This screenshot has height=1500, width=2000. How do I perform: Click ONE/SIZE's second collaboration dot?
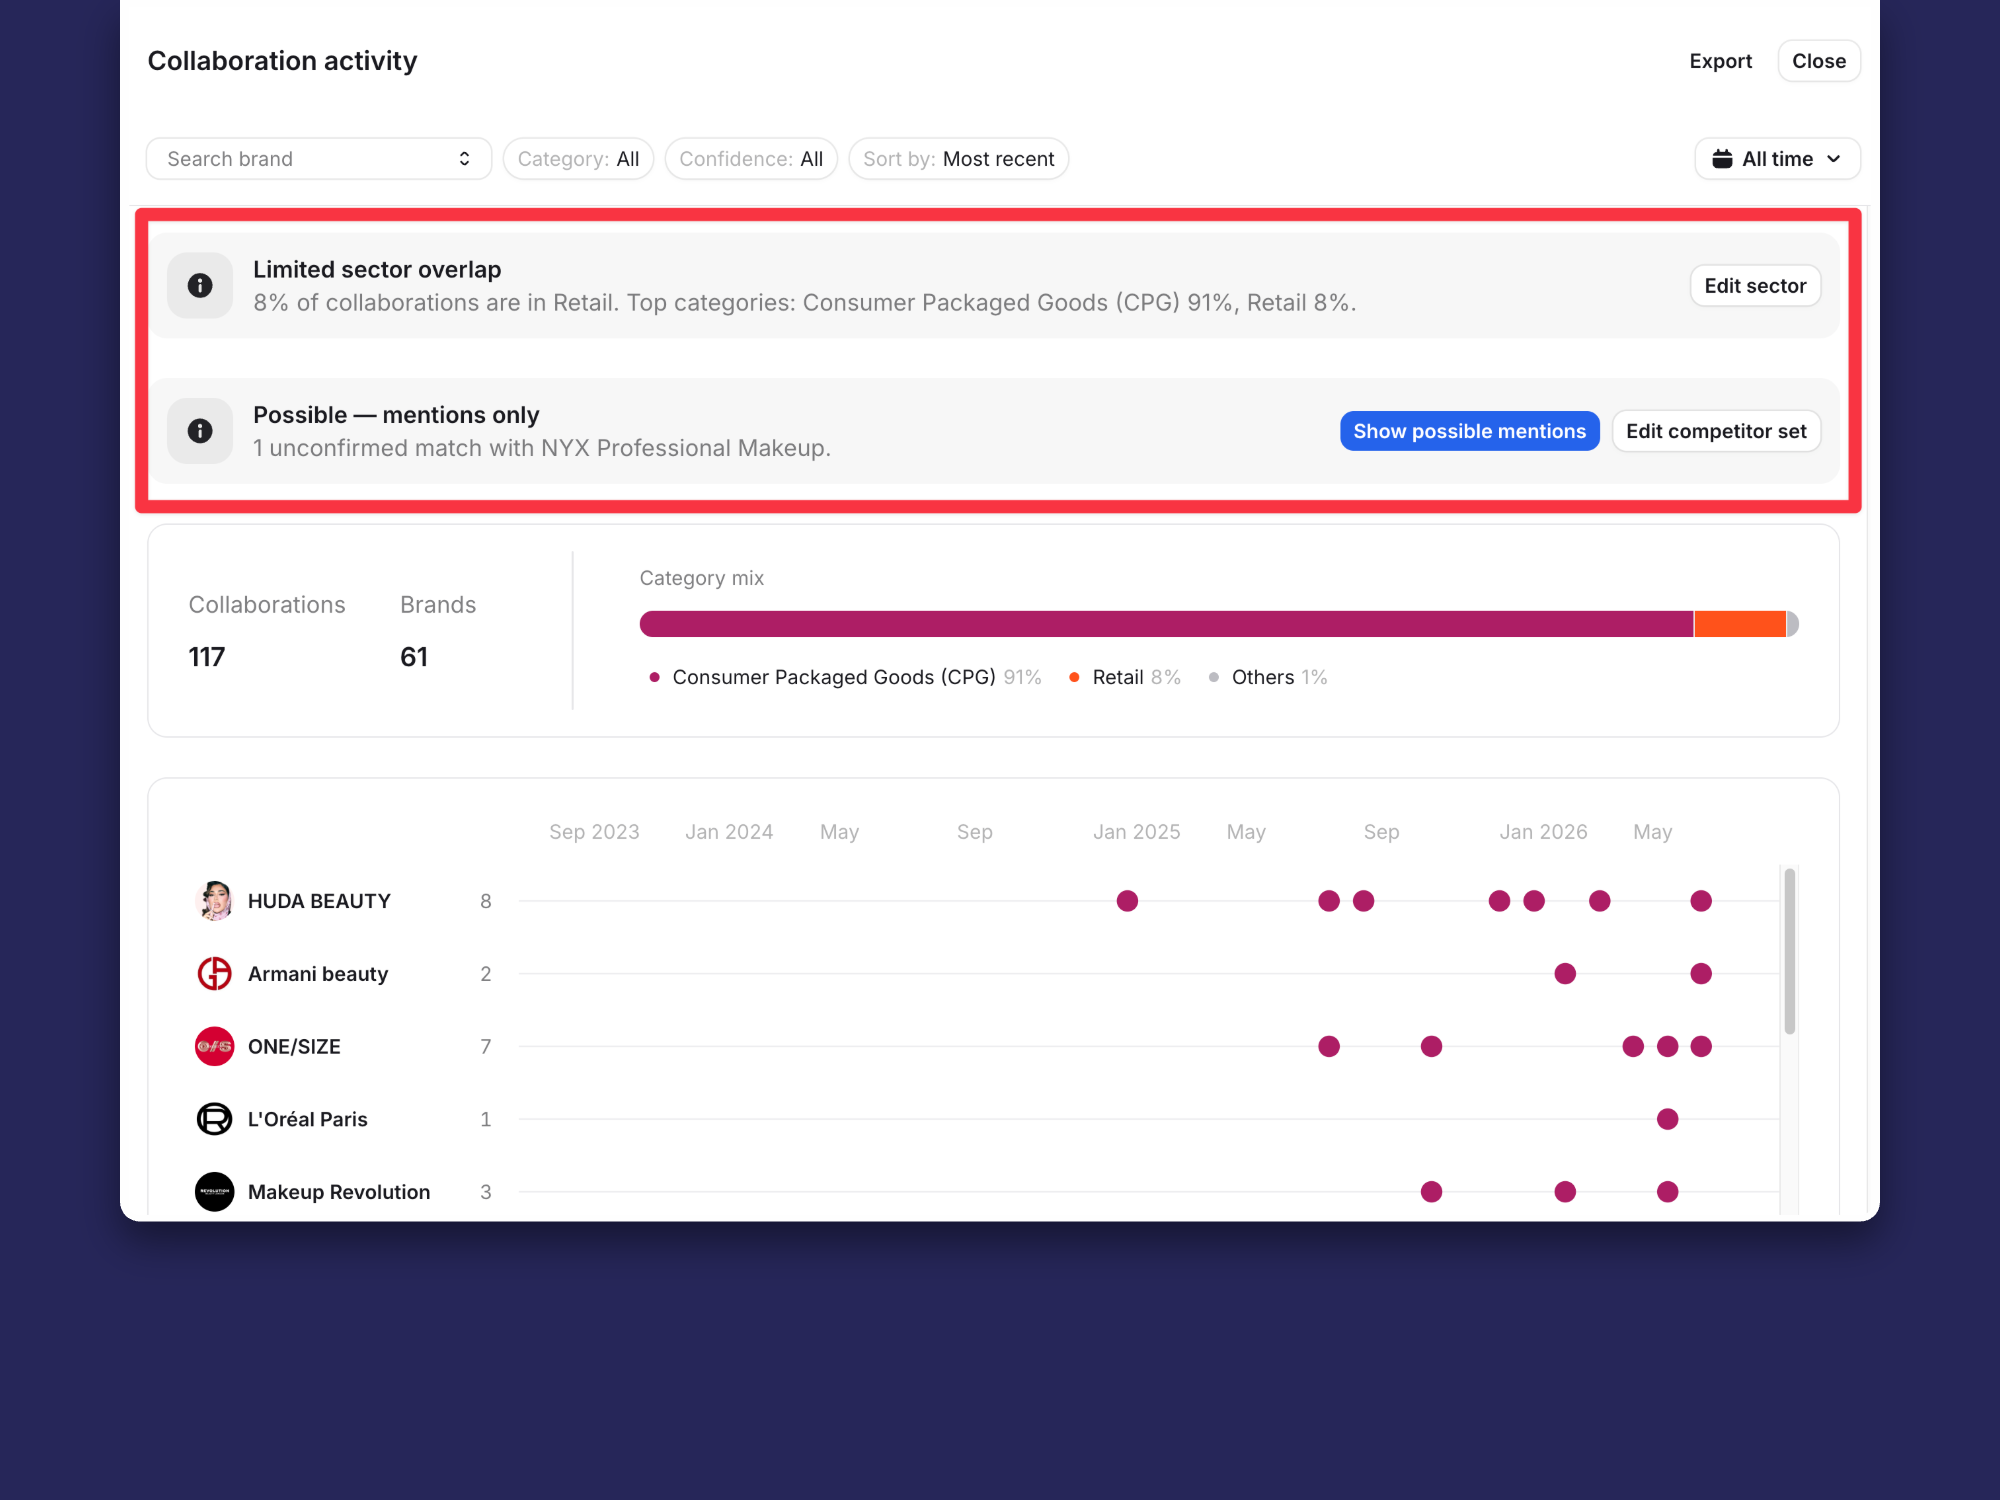tap(1431, 1046)
